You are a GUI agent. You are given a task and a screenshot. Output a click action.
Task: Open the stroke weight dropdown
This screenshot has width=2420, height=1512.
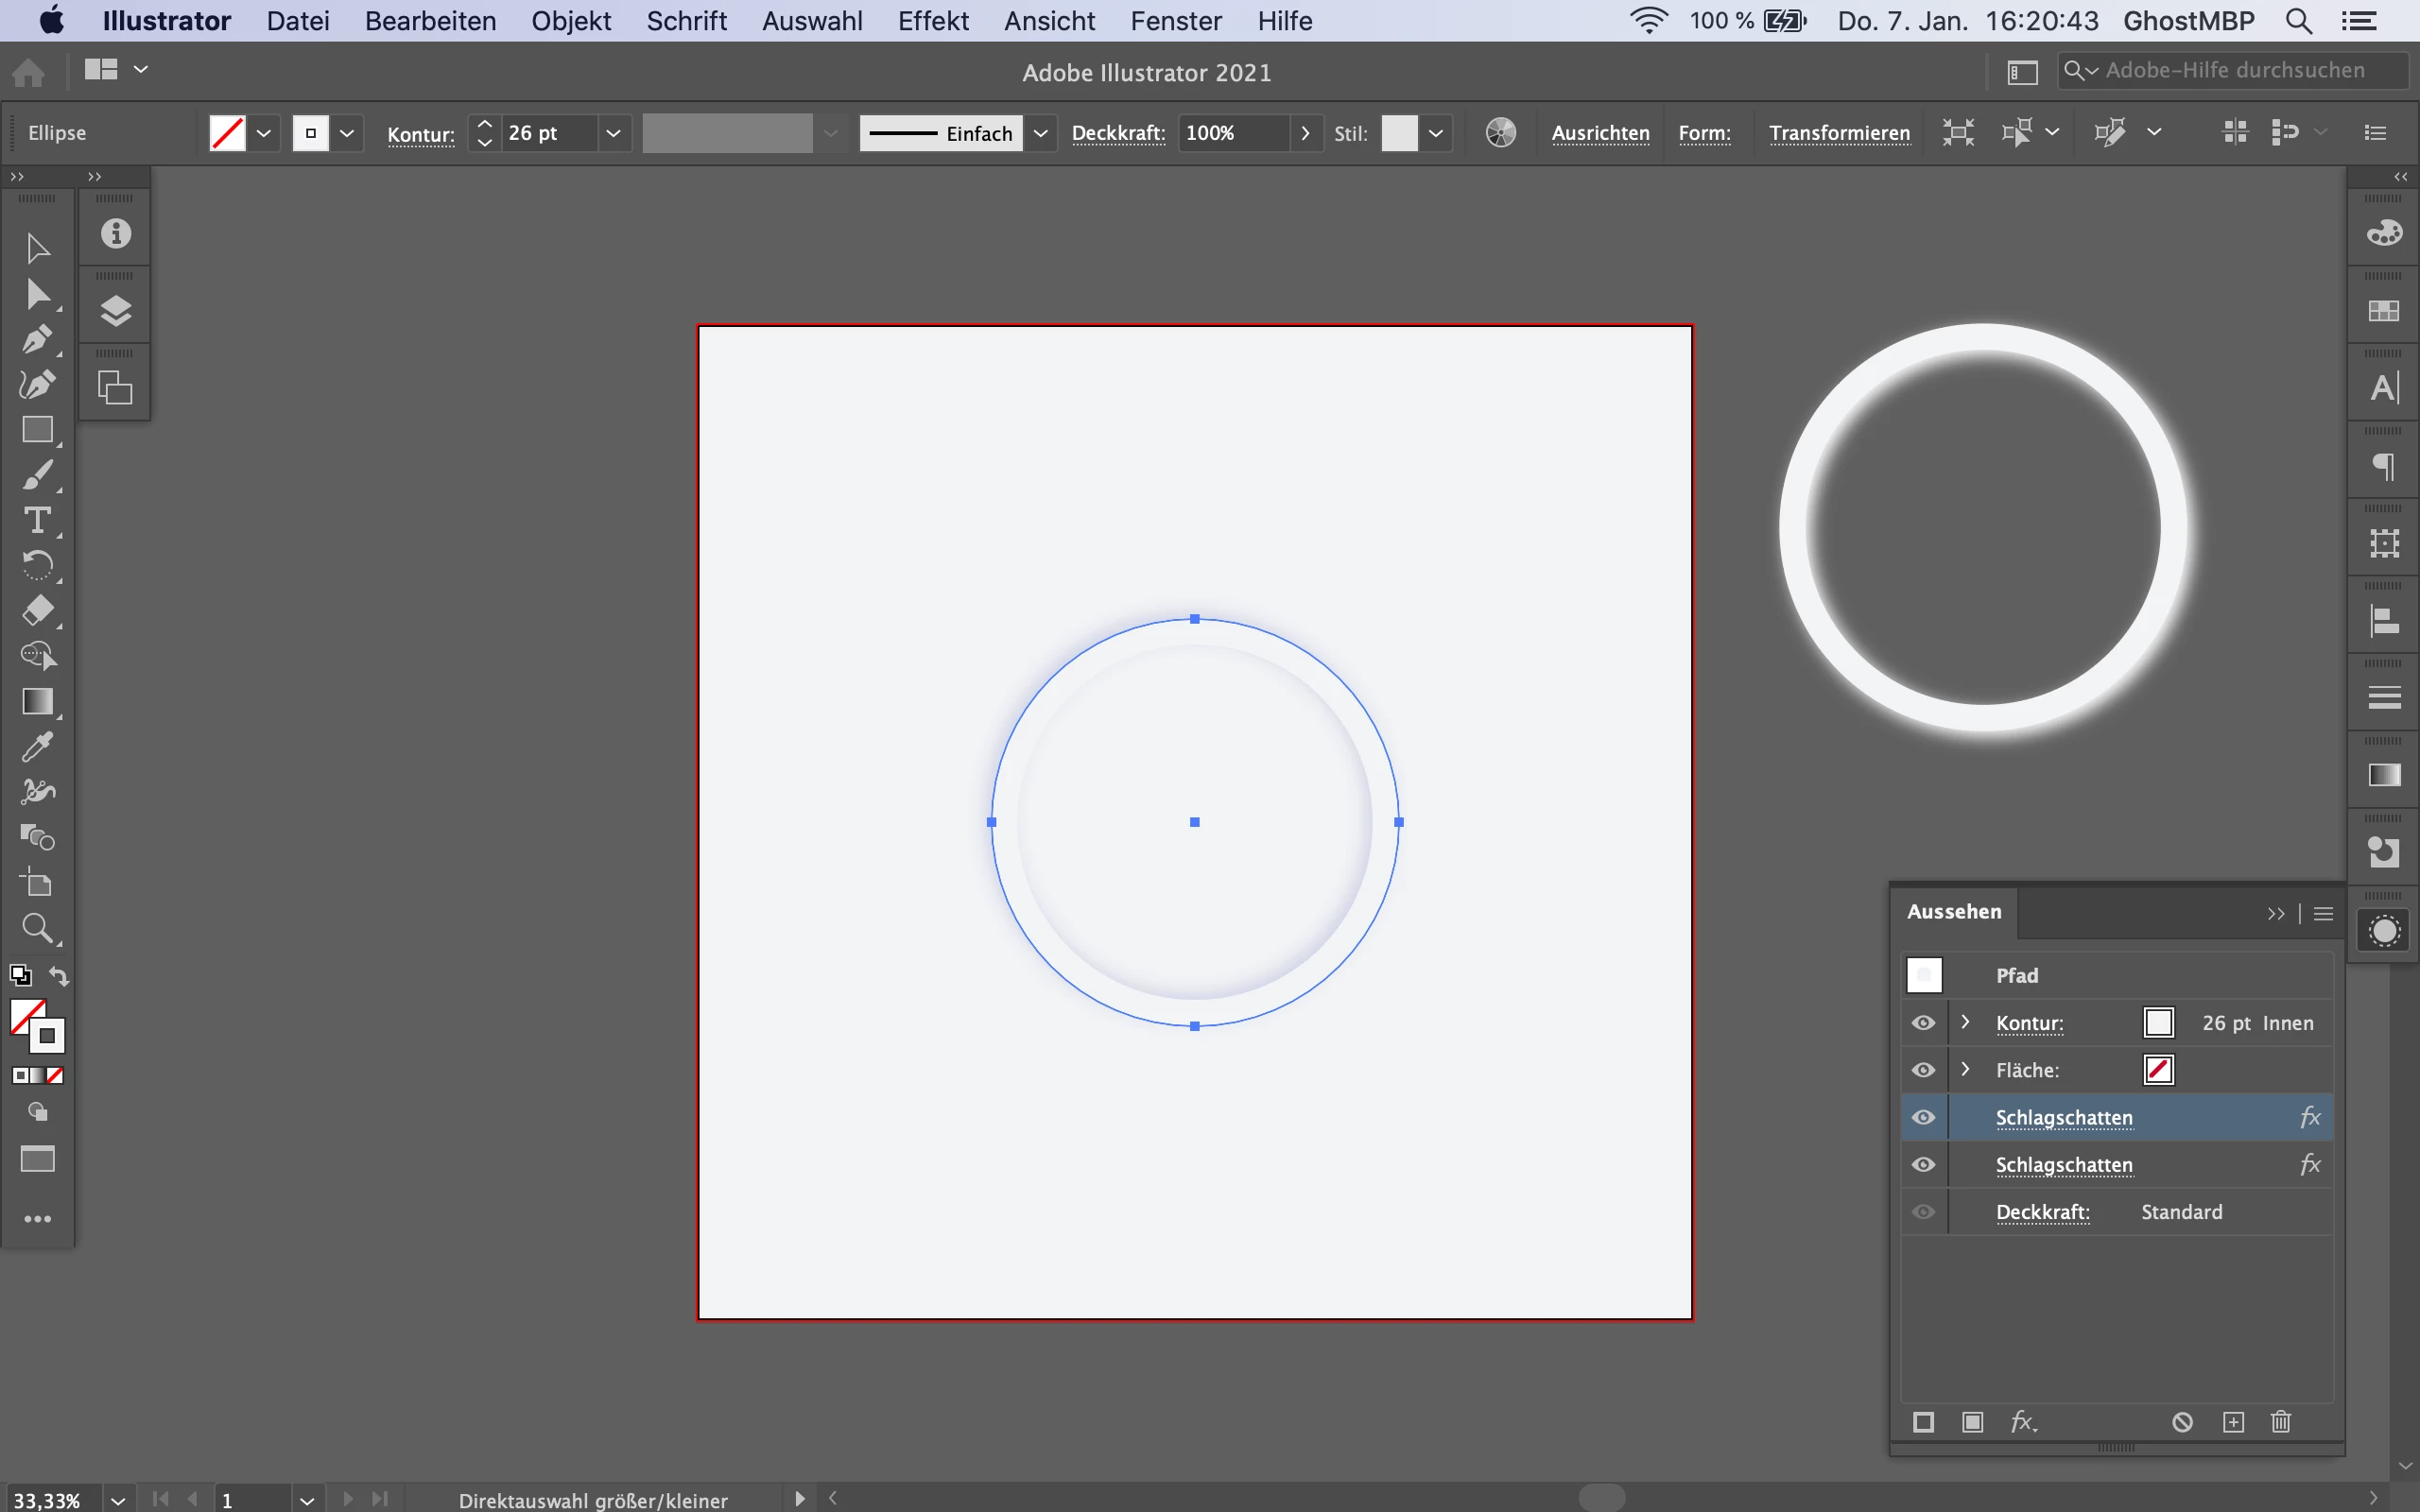613,133
